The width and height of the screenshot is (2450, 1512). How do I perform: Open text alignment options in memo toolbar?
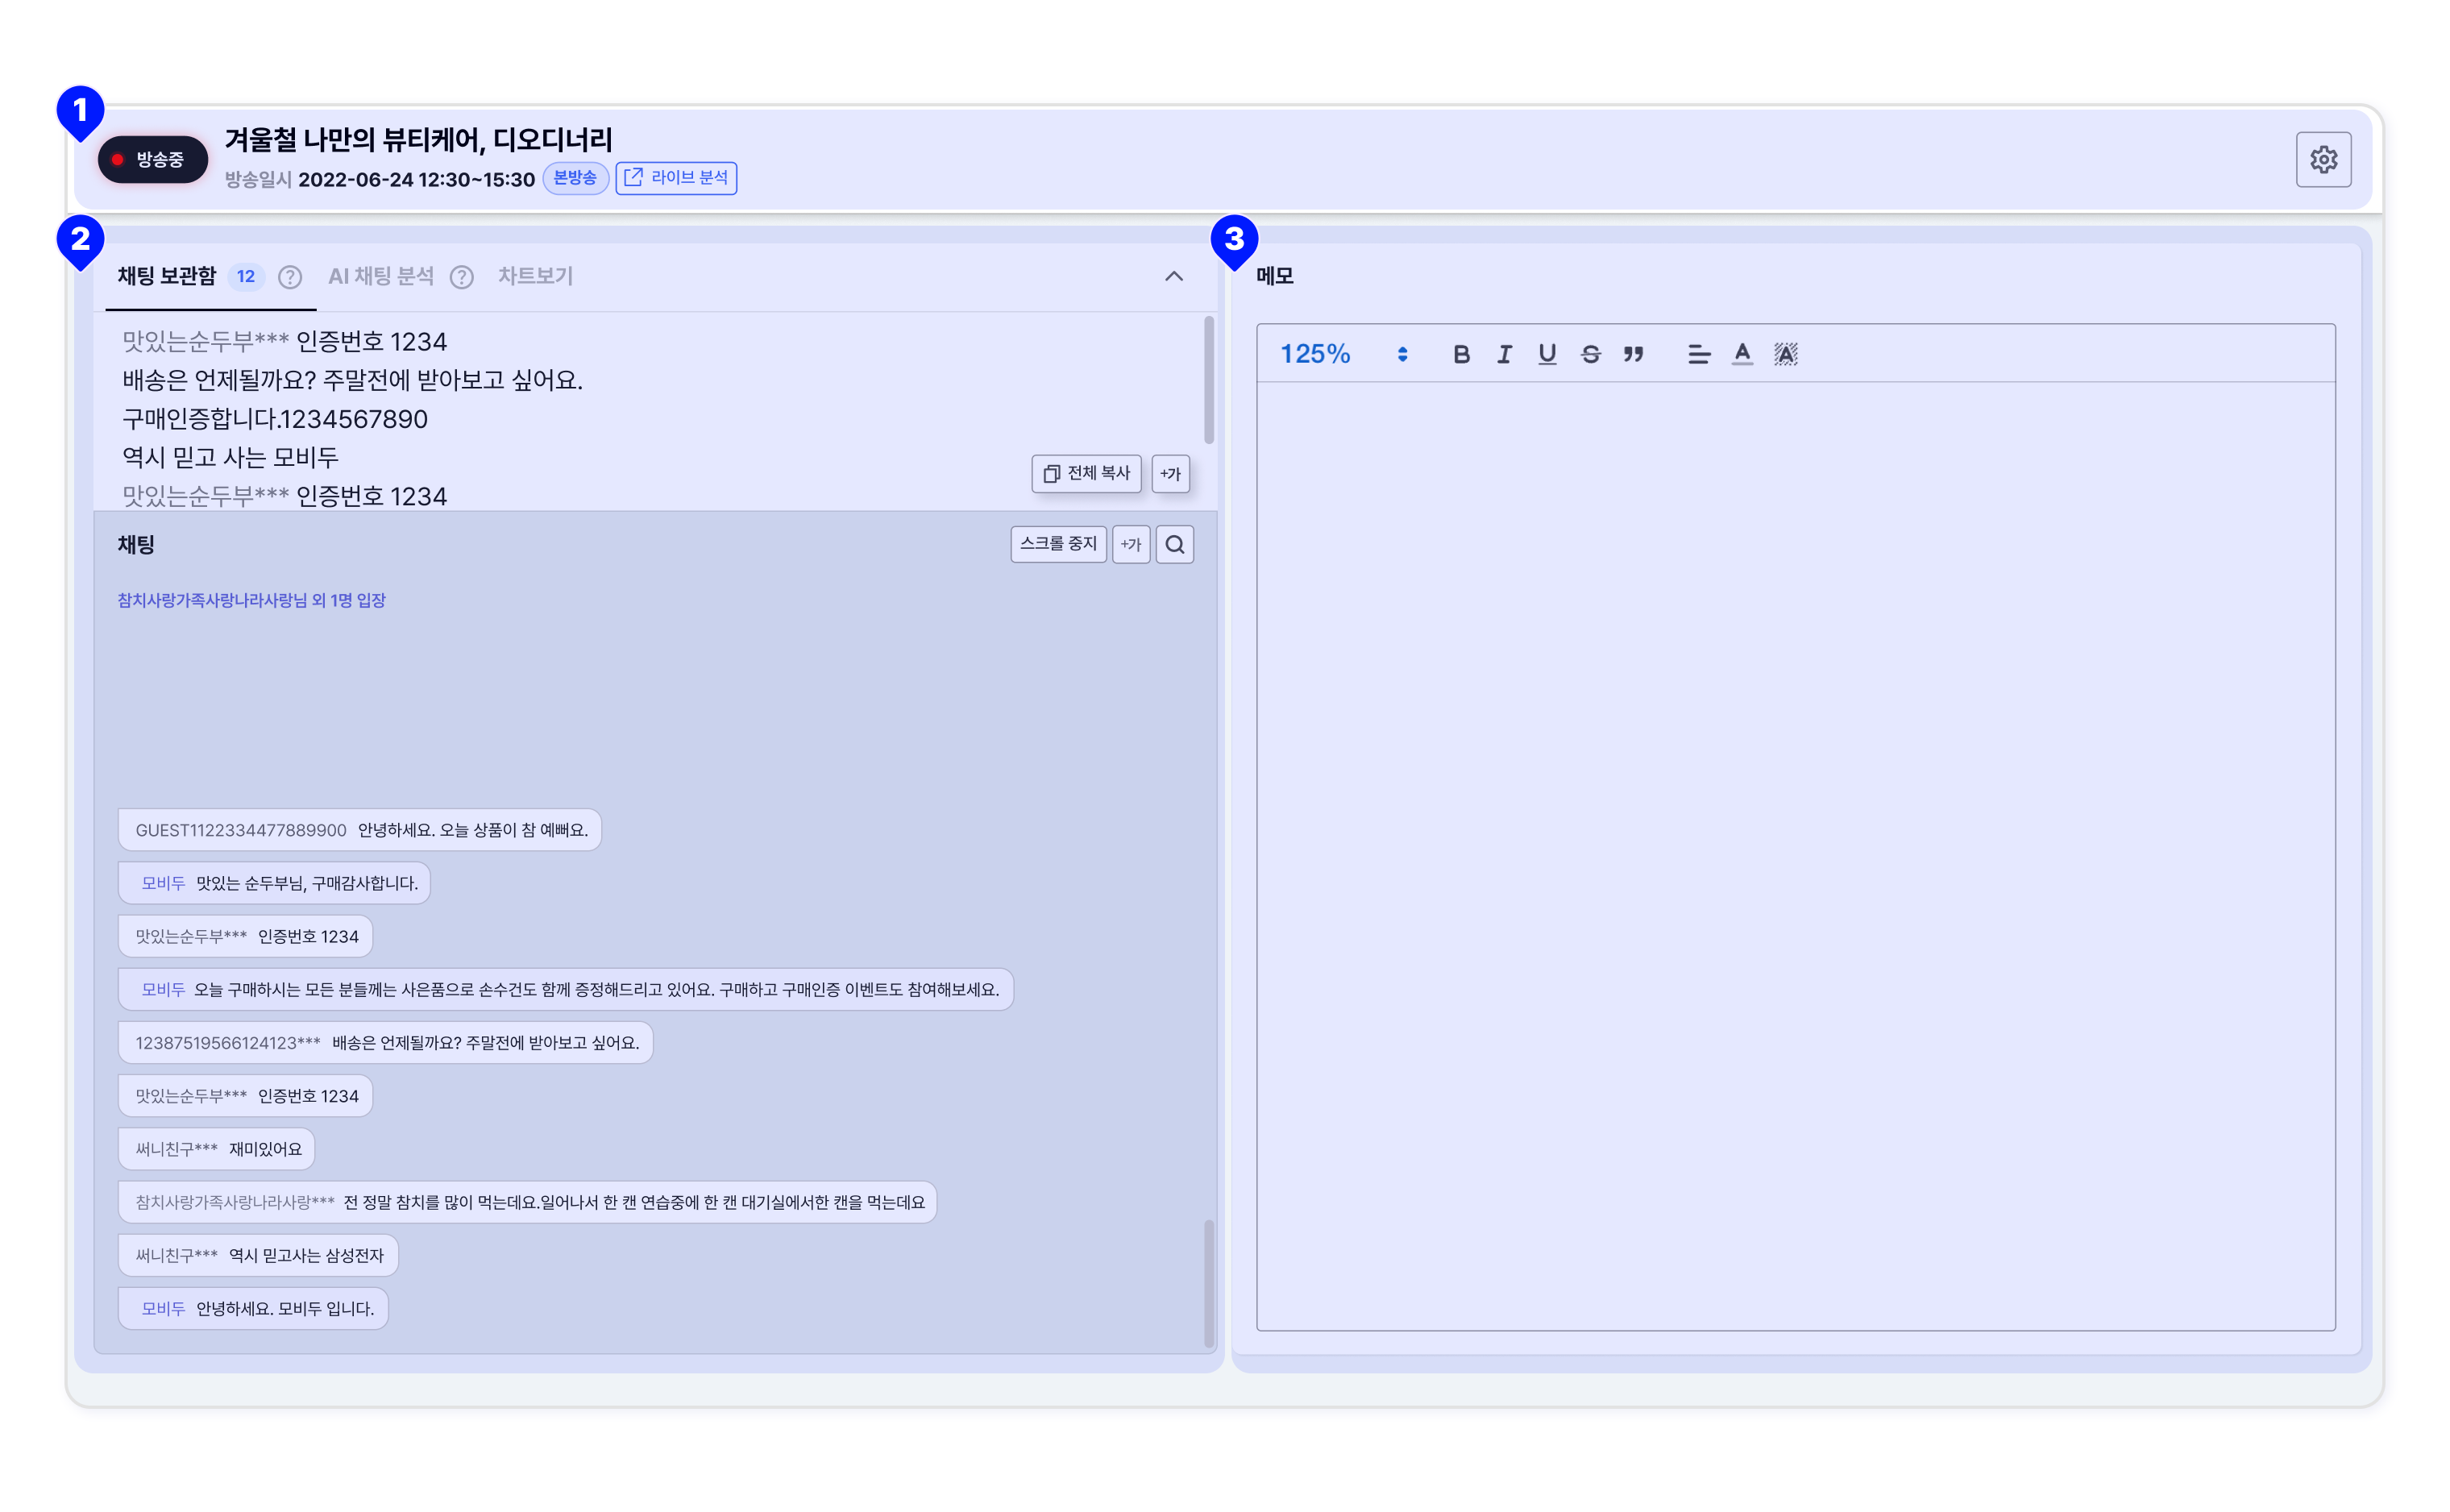pyautogui.click(x=1698, y=354)
